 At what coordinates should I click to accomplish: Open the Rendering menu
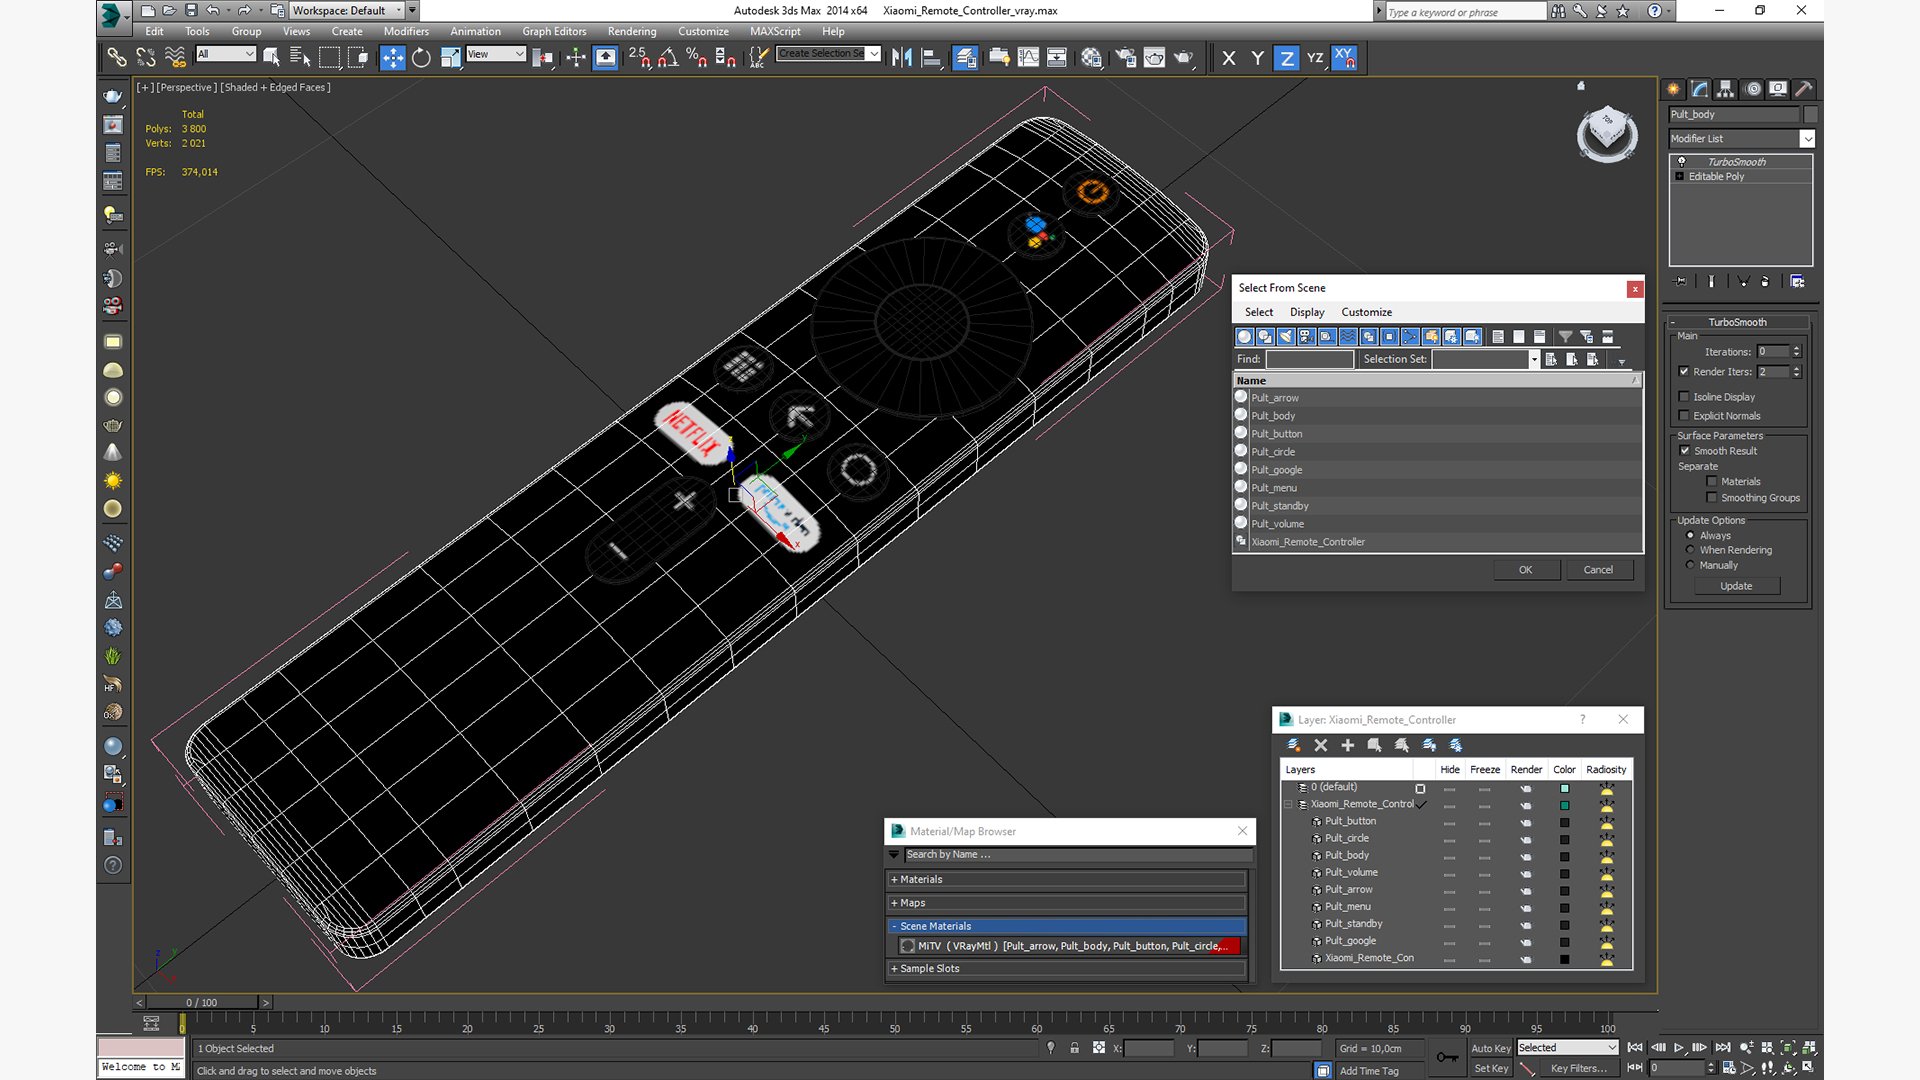click(x=632, y=31)
